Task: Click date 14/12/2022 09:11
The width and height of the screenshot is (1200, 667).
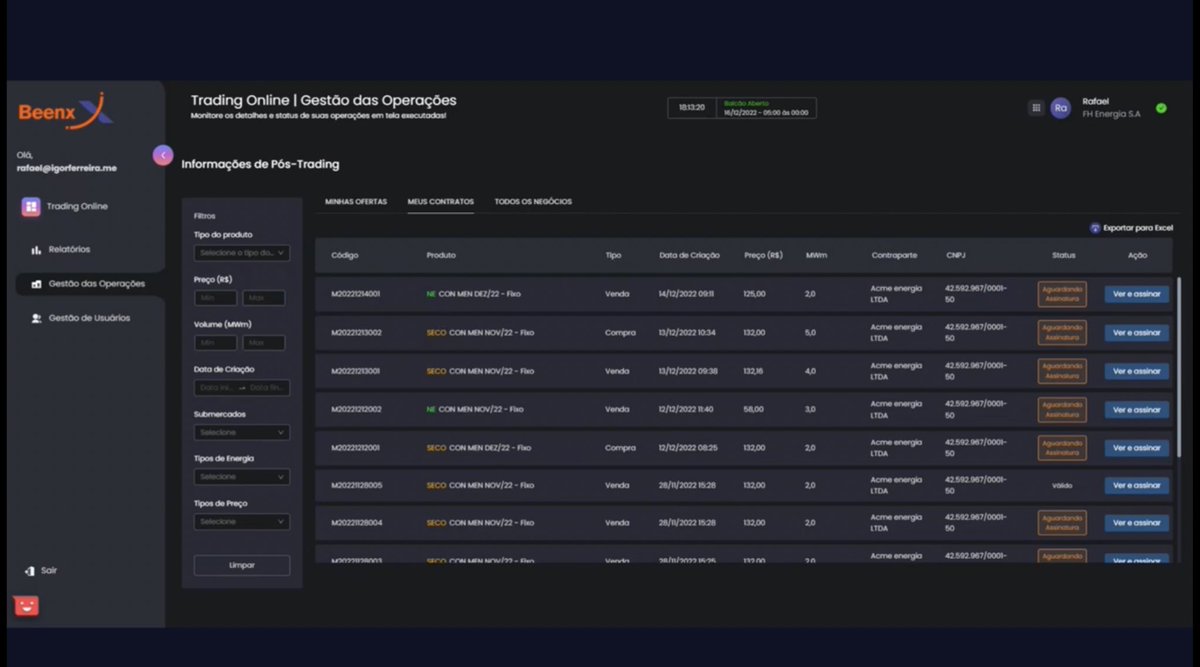Action: pyautogui.click(x=686, y=294)
